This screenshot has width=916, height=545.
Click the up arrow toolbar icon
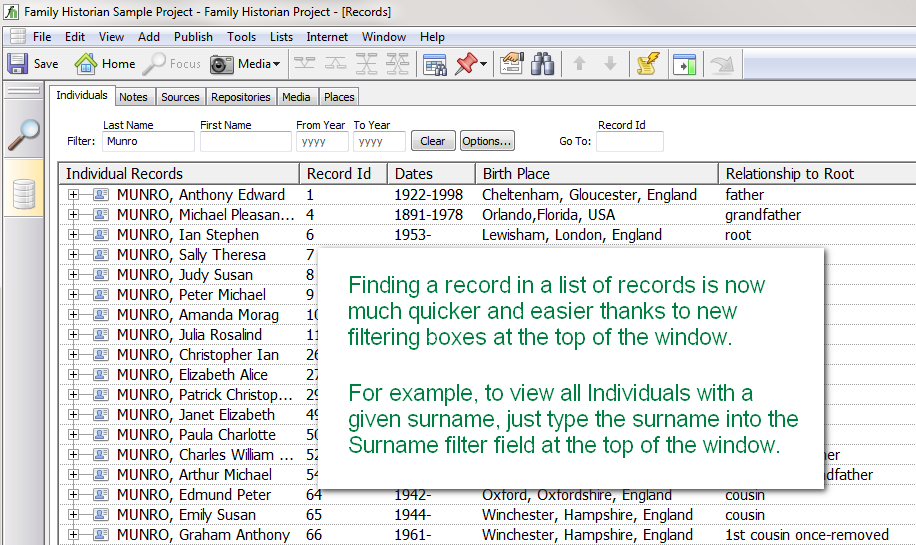coord(579,63)
